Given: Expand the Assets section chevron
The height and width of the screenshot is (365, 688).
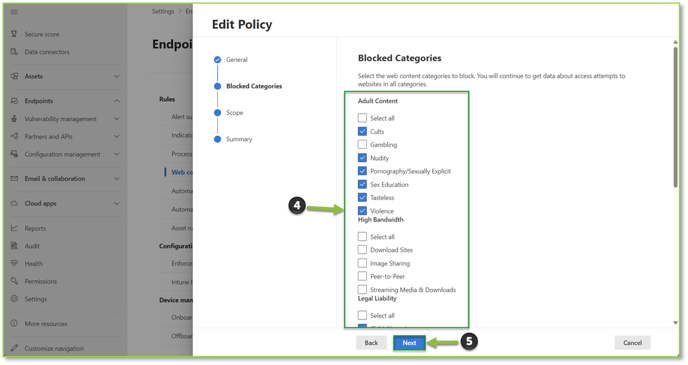Looking at the screenshot, I should coord(117,76).
